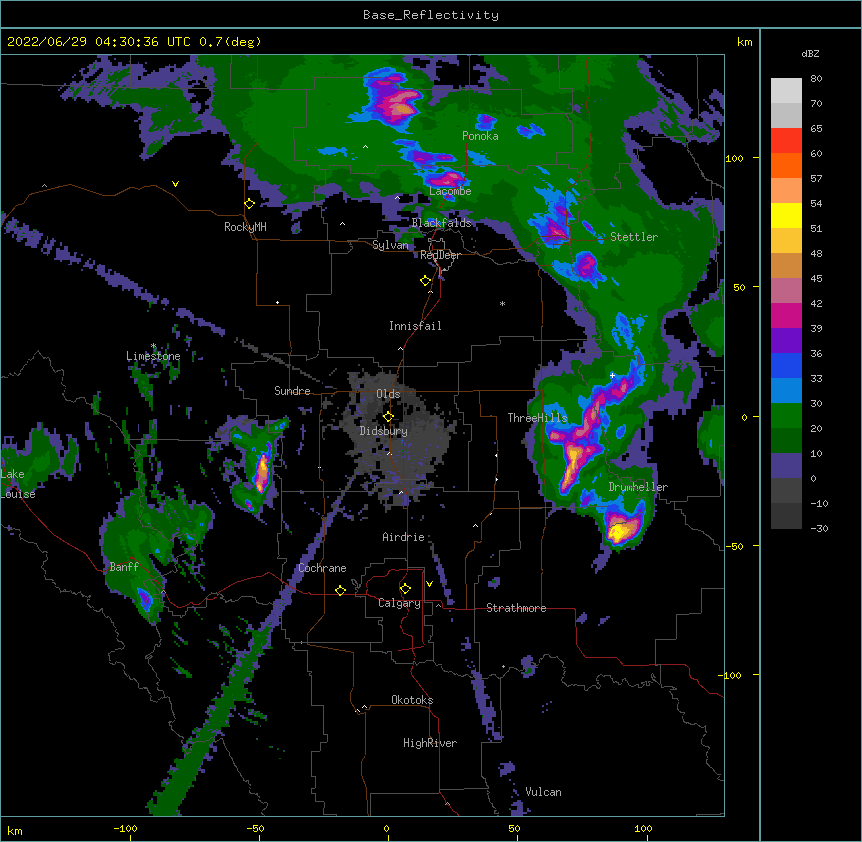Click the Sundre town label
The height and width of the screenshot is (842, 862).
pyautogui.click(x=292, y=391)
